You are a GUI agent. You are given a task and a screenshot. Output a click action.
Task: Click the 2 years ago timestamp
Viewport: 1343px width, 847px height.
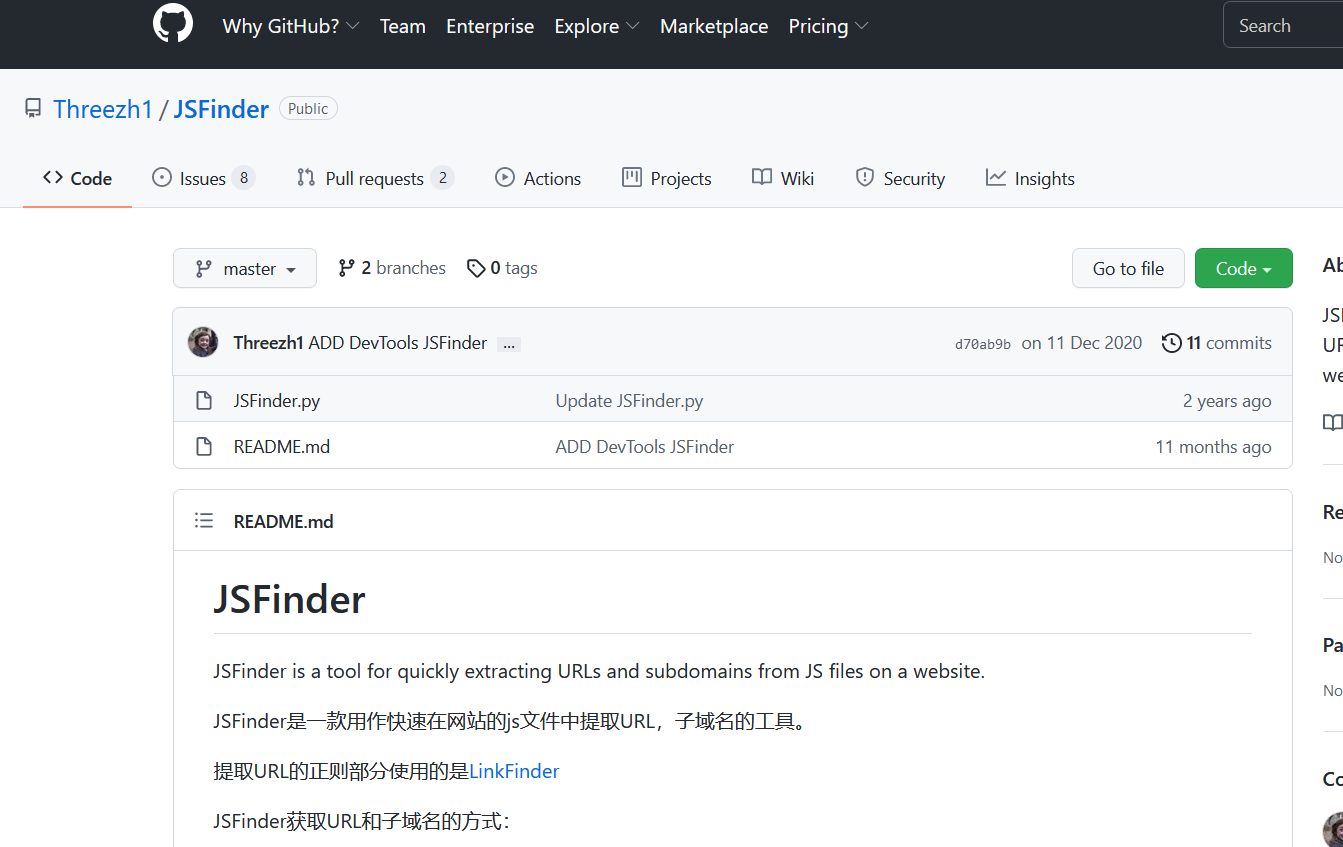pyautogui.click(x=1227, y=401)
